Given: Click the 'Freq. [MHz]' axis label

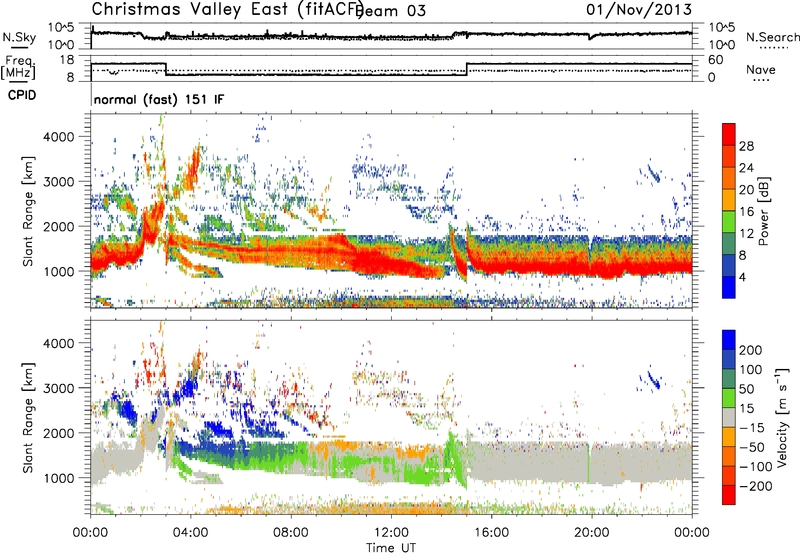Looking at the screenshot, I should (18, 67).
